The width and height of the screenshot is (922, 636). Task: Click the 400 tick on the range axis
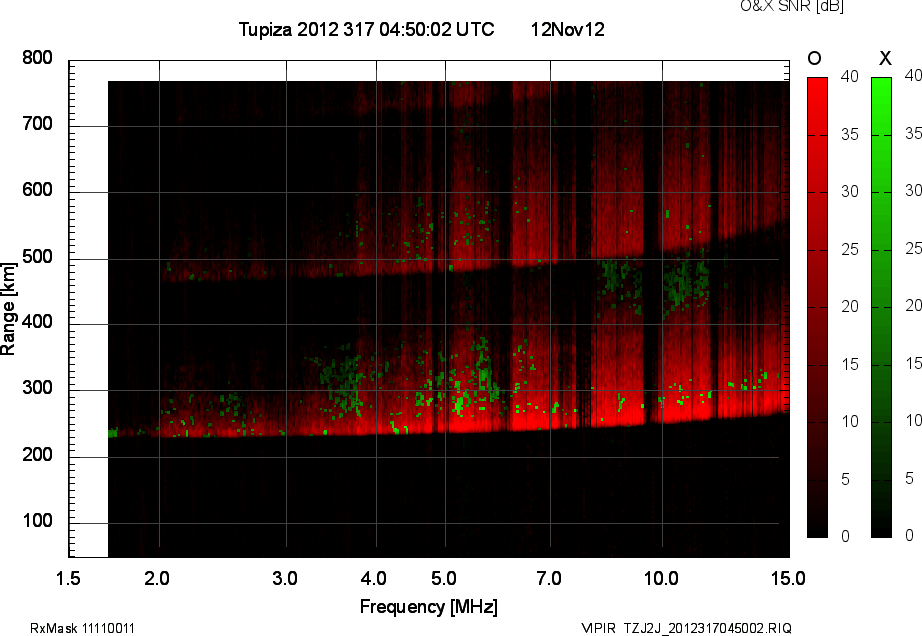coord(37,324)
